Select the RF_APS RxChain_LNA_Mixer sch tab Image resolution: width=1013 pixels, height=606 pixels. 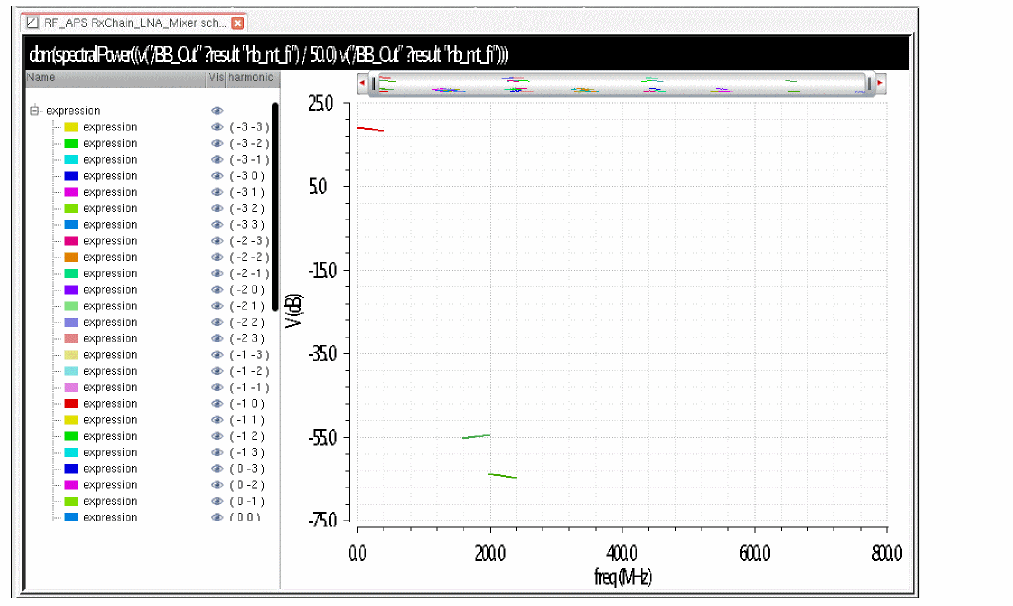point(135,23)
